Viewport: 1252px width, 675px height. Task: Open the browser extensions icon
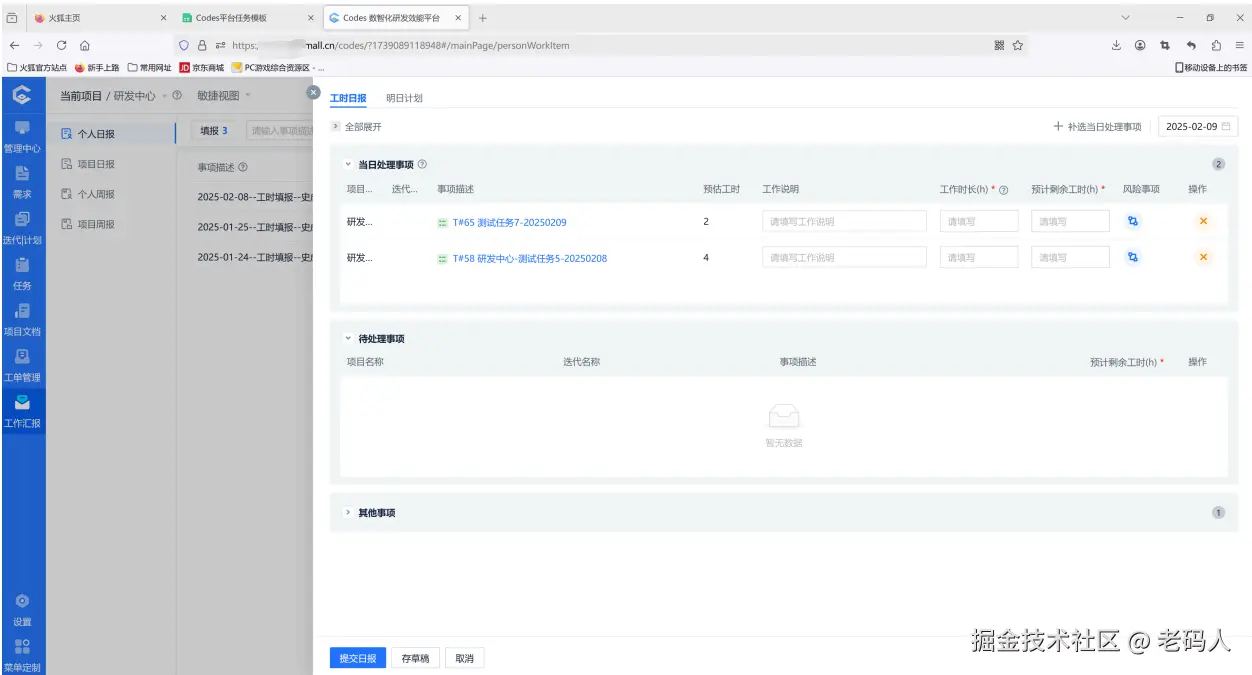(1216, 45)
